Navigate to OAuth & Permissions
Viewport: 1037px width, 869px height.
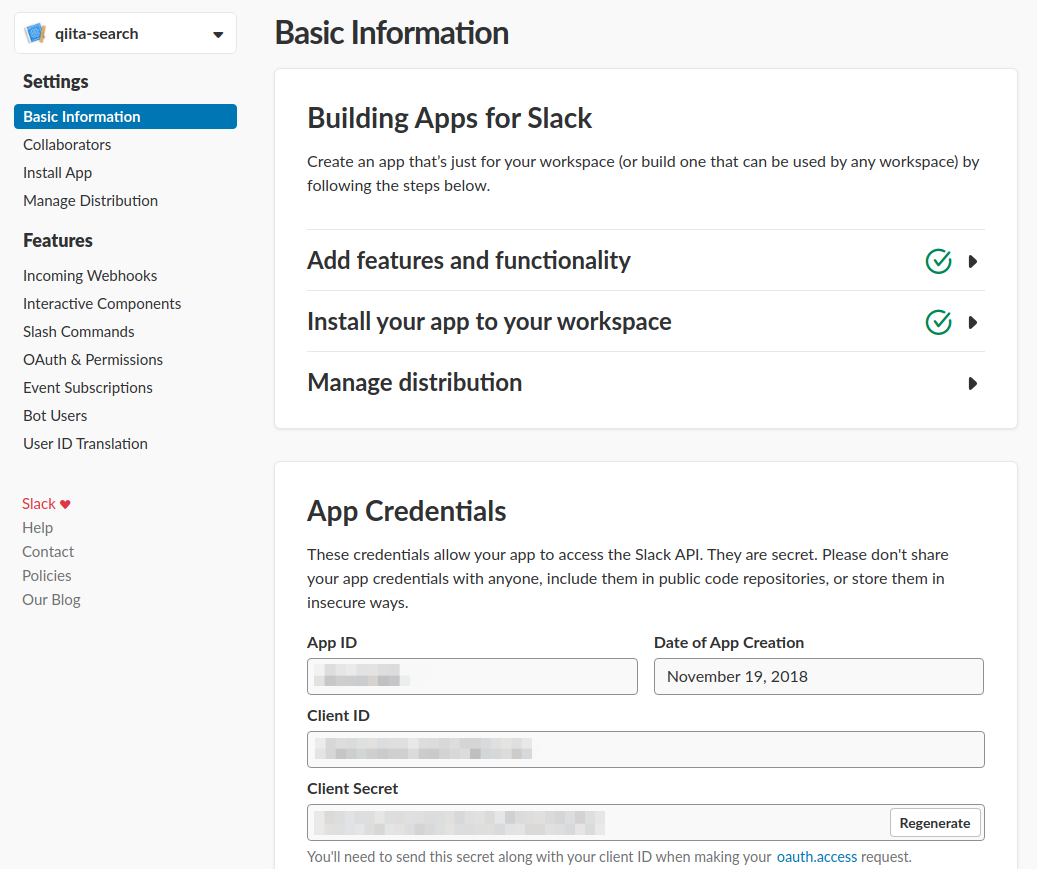pyautogui.click(x=93, y=360)
